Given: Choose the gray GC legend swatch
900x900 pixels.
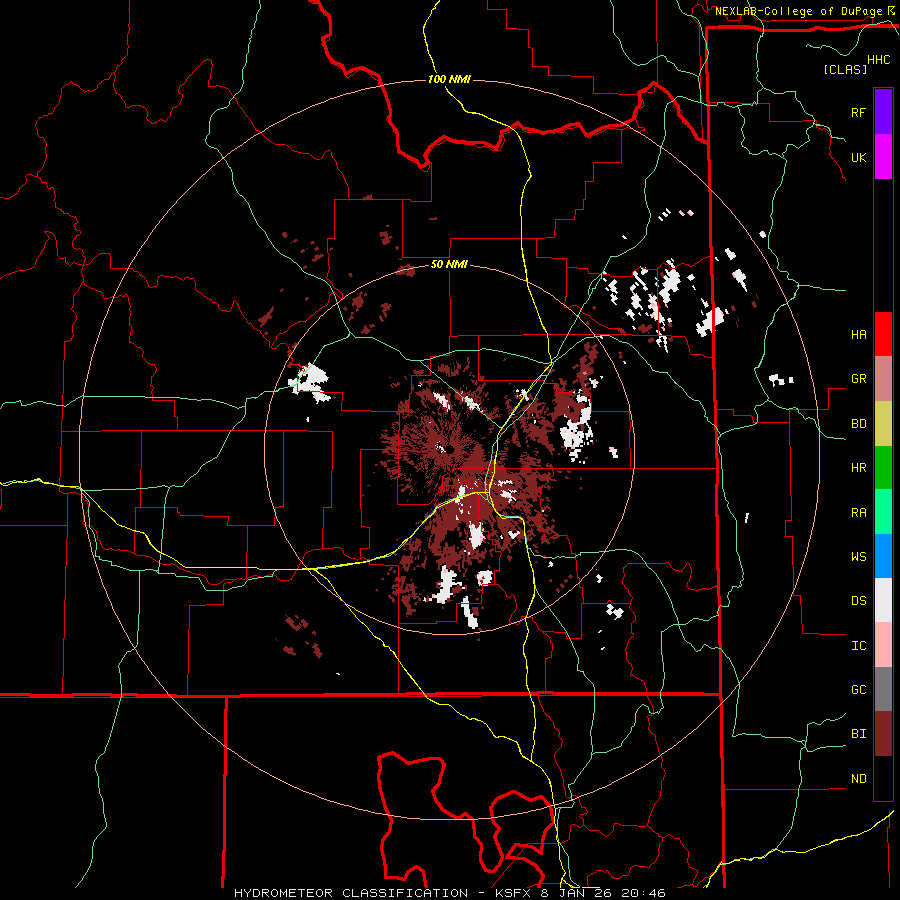Looking at the screenshot, I should tap(883, 689).
